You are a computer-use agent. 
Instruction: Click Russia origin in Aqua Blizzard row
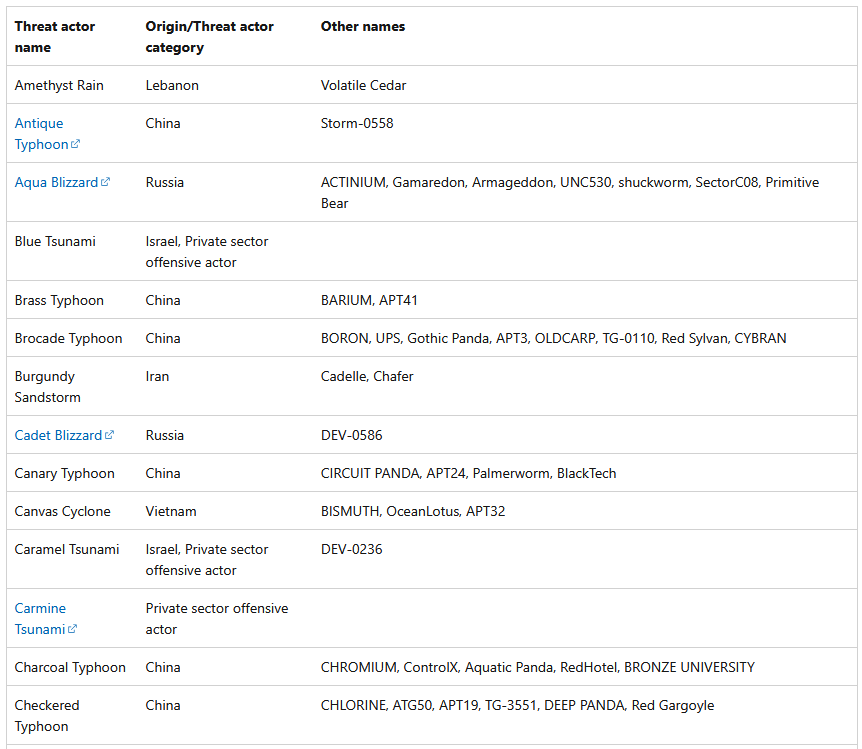click(x=165, y=182)
